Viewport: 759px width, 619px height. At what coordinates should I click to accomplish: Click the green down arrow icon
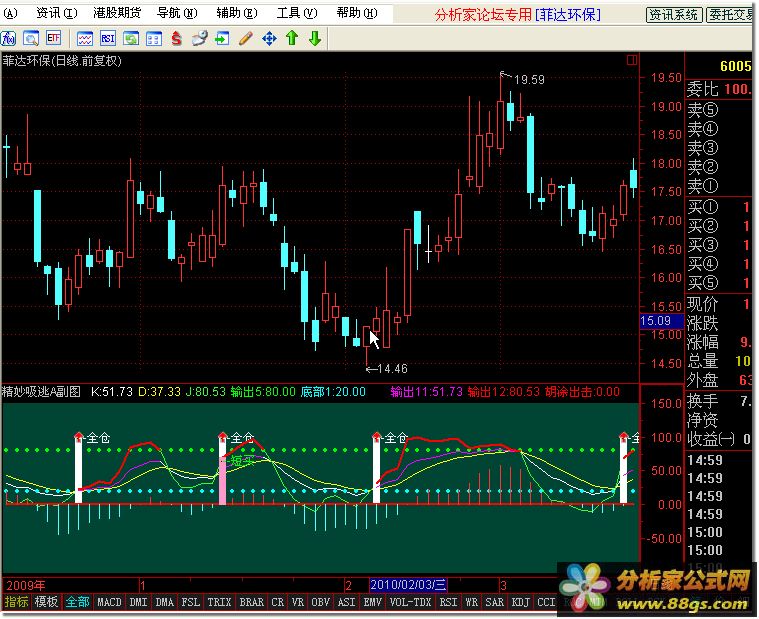click(315, 38)
